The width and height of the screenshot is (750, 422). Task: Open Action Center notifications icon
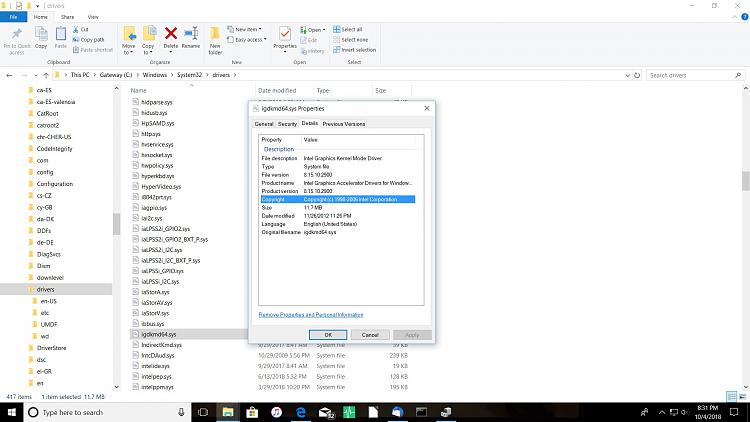(x=734, y=412)
